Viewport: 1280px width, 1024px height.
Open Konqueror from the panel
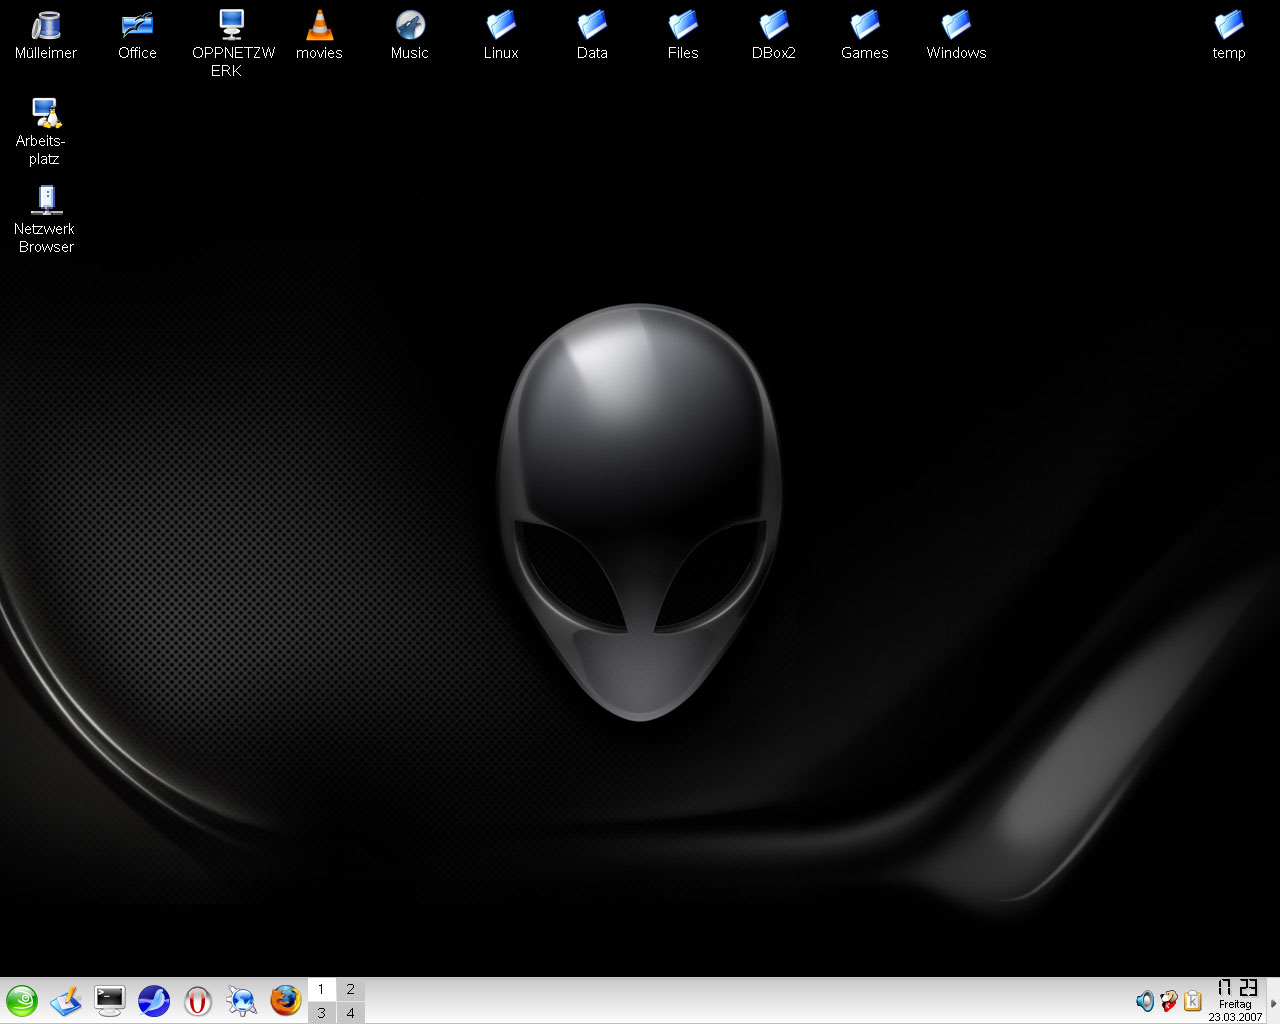pos(242,1000)
